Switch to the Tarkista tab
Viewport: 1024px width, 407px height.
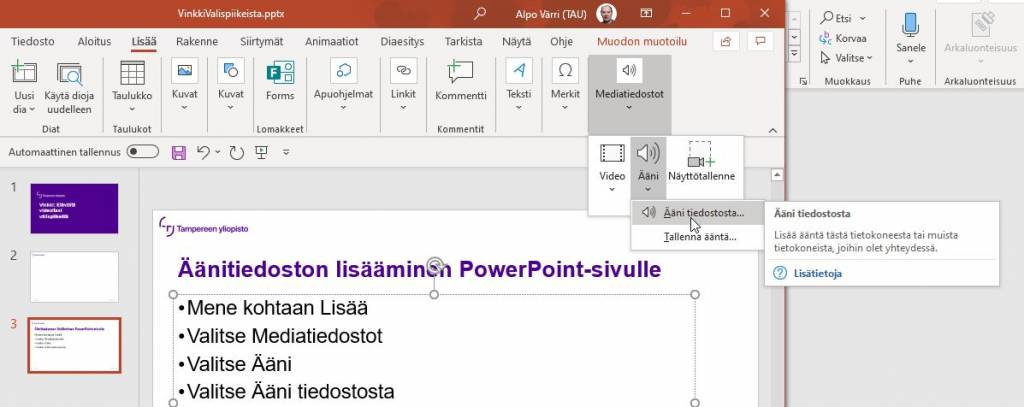pyautogui.click(x=464, y=41)
